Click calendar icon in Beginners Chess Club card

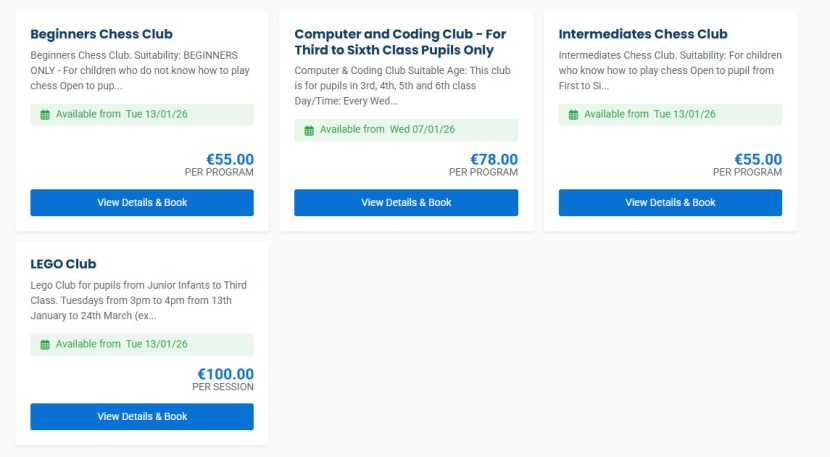tap(45, 115)
